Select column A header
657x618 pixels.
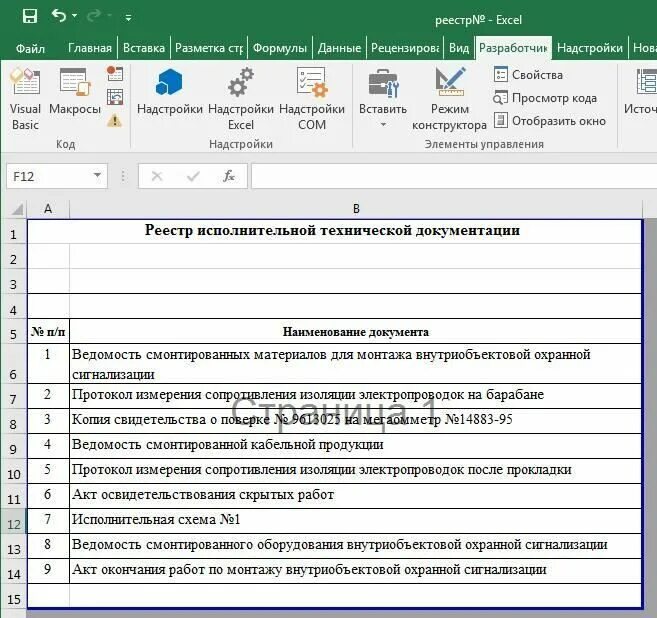click(x=48, y=209)
